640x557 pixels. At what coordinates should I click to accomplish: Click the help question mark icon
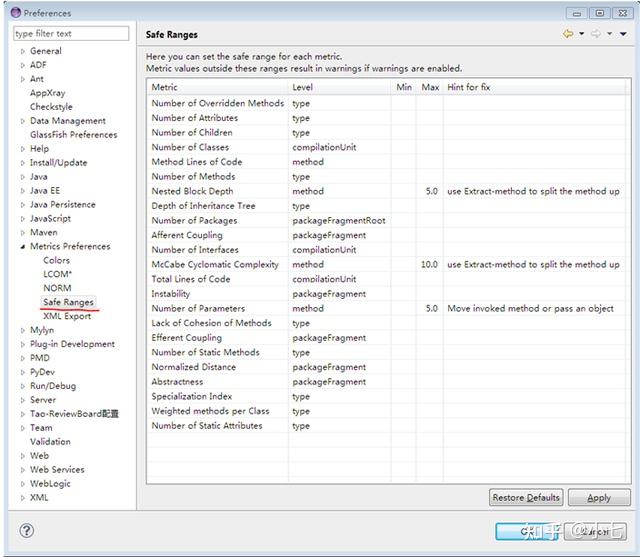(27, 530)
